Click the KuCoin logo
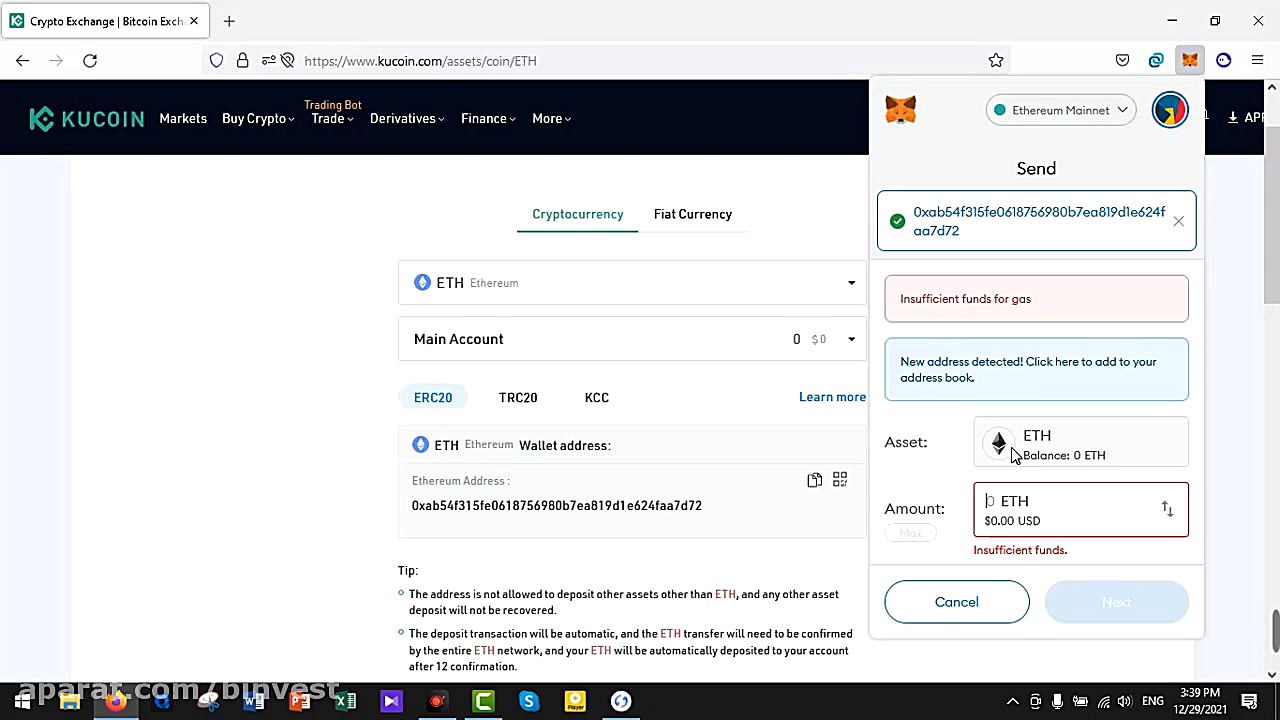The width and height of the screenshot is (1280, 720). pos(86,119)
